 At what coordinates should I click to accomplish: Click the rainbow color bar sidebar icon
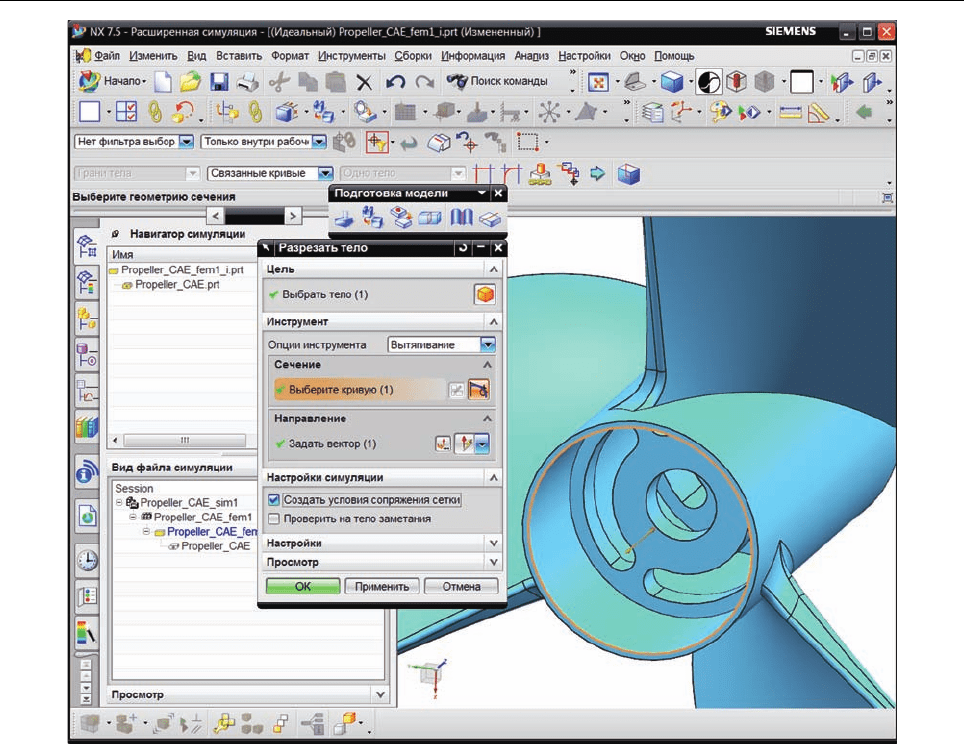[86, 633]
